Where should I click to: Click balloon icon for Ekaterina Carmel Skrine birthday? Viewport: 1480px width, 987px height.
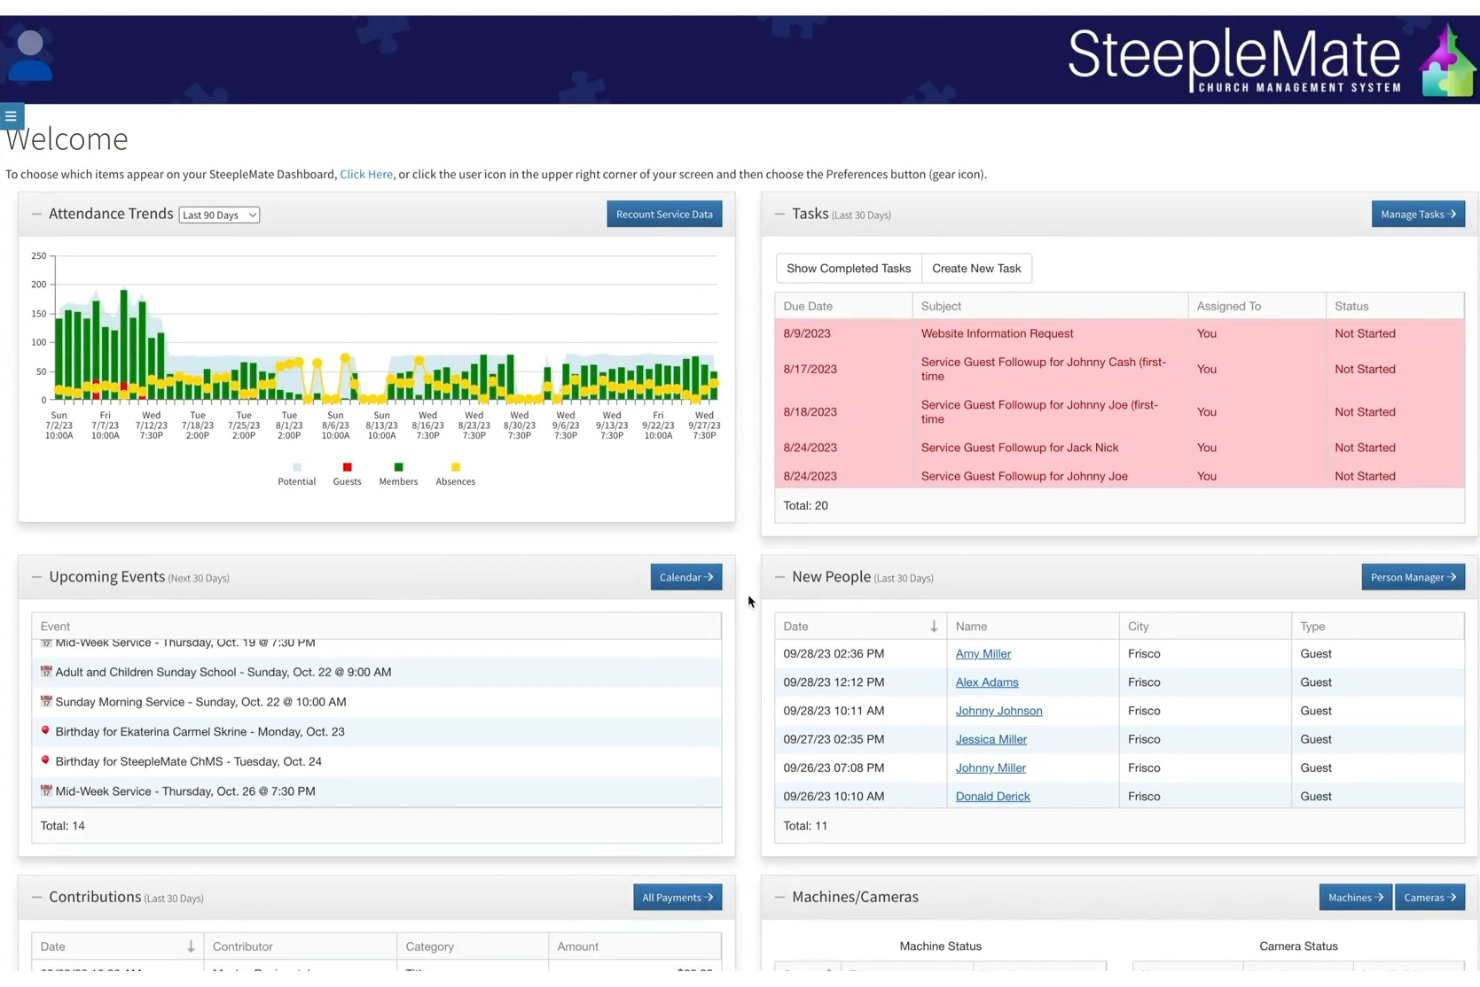click(46, 731)
